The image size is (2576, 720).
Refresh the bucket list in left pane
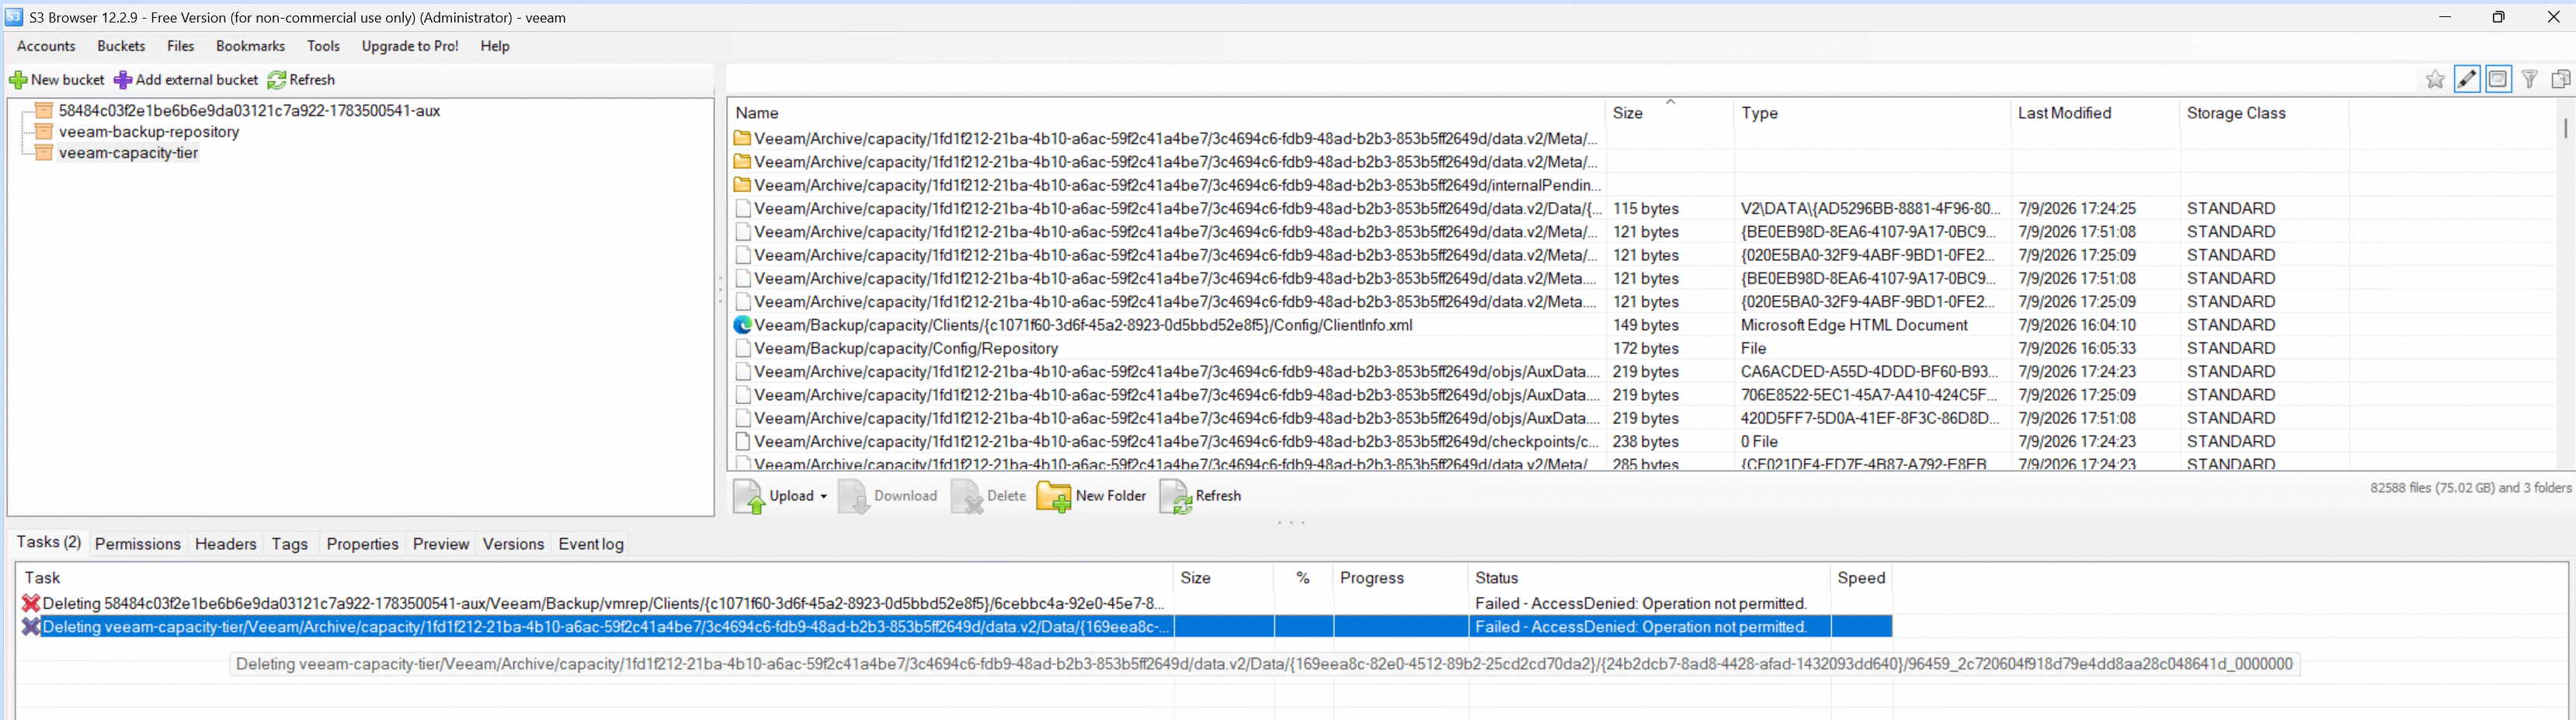point(301,80)
